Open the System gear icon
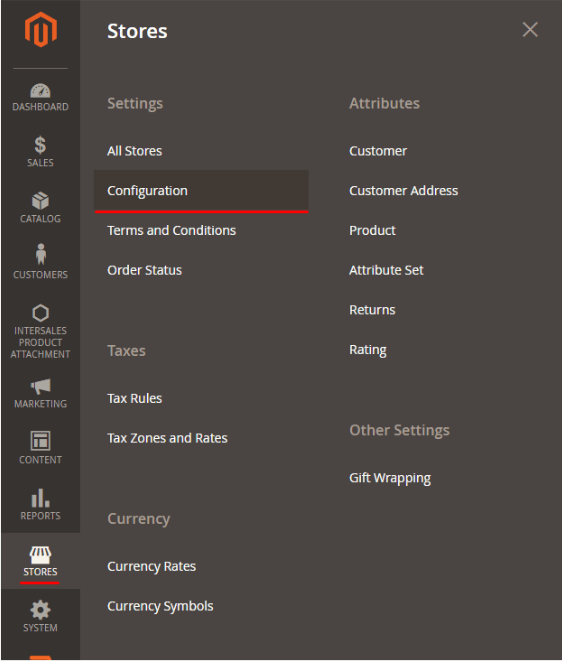 coord(40,610)
